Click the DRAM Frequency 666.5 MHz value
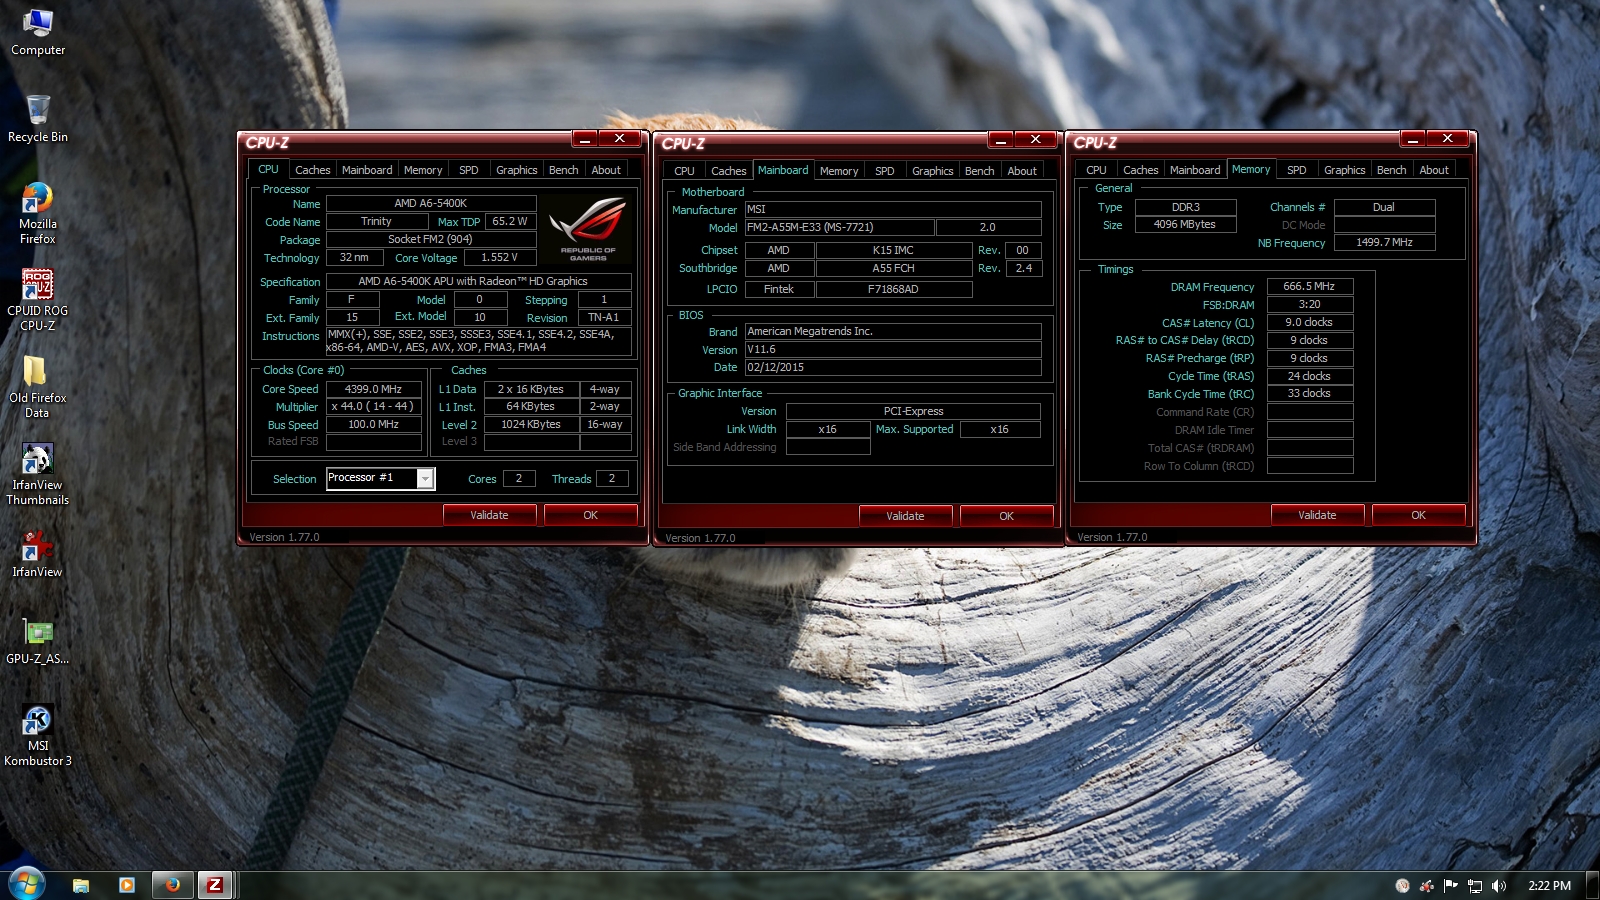The image size is (1600, 900). (1310, 286)
